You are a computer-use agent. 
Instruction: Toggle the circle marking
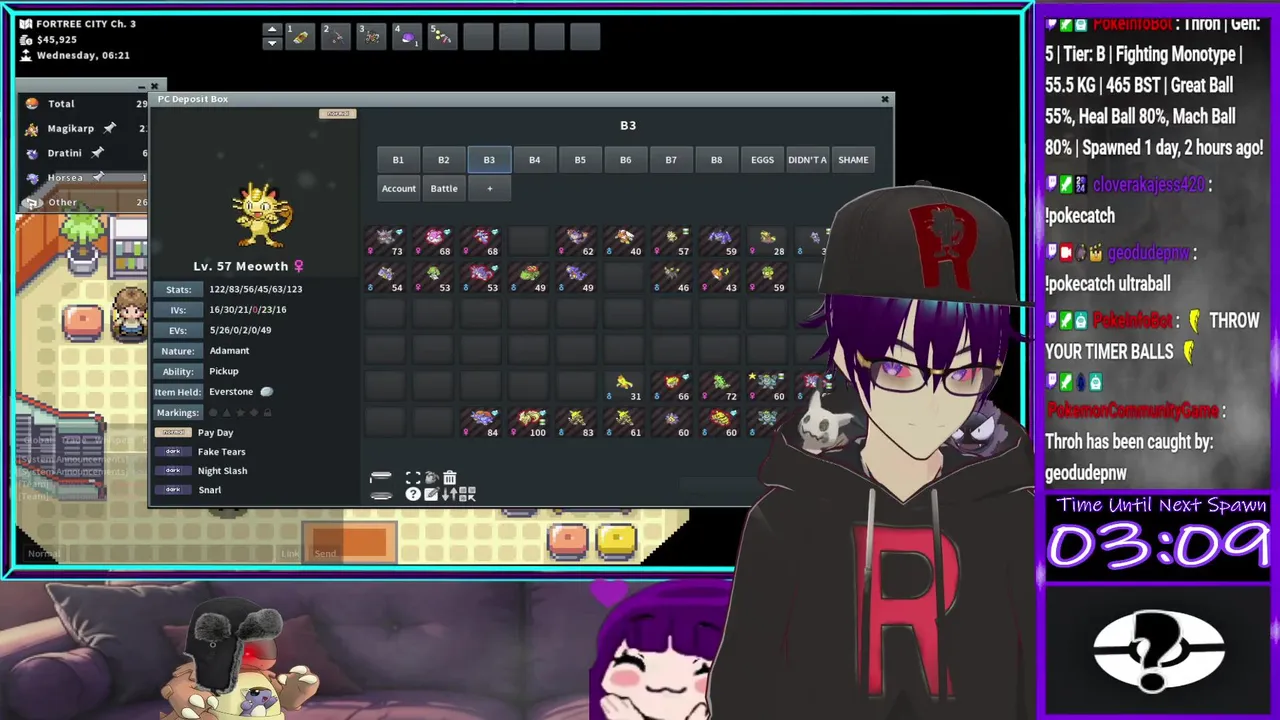click(x=213, y=413)
